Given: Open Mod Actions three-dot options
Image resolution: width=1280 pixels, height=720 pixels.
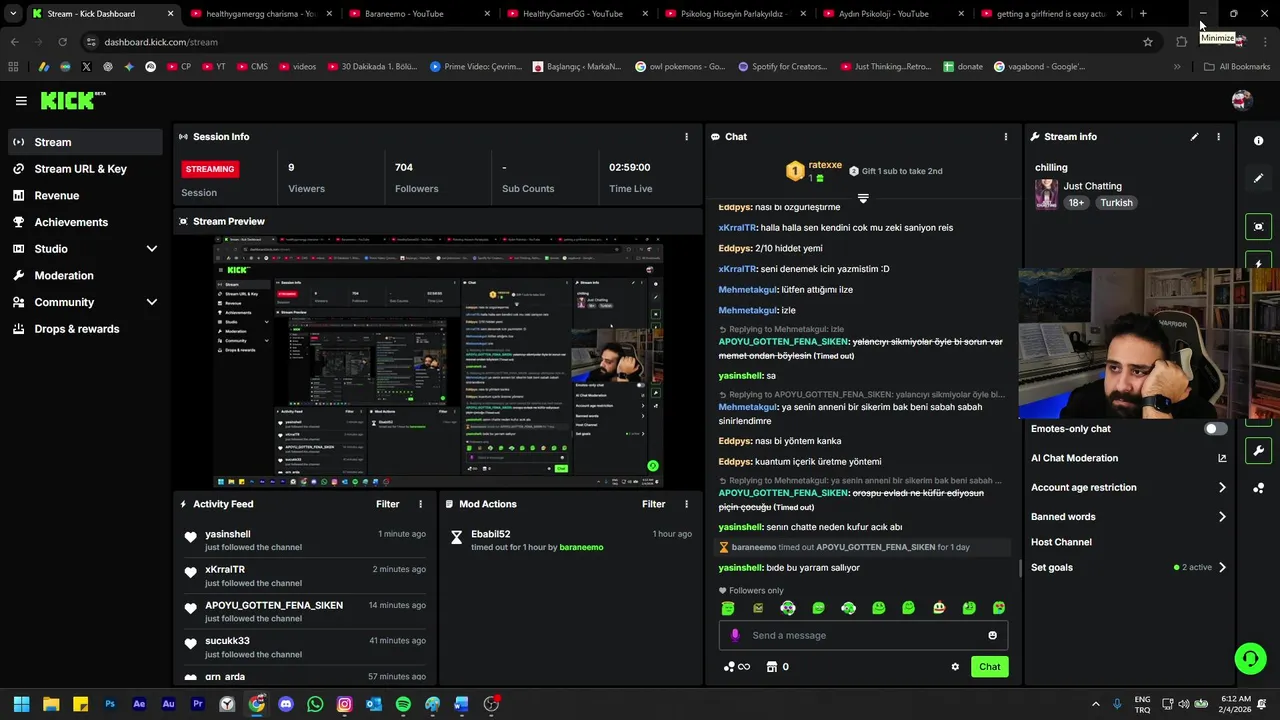Looking at the screenshot, I should pyautogui.click(x=686, y=504).
